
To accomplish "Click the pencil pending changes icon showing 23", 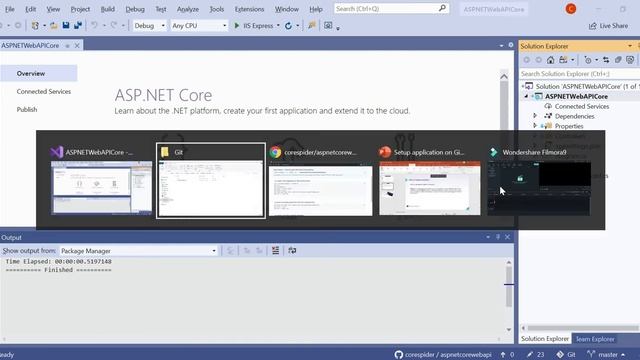I will click(530, 355).
